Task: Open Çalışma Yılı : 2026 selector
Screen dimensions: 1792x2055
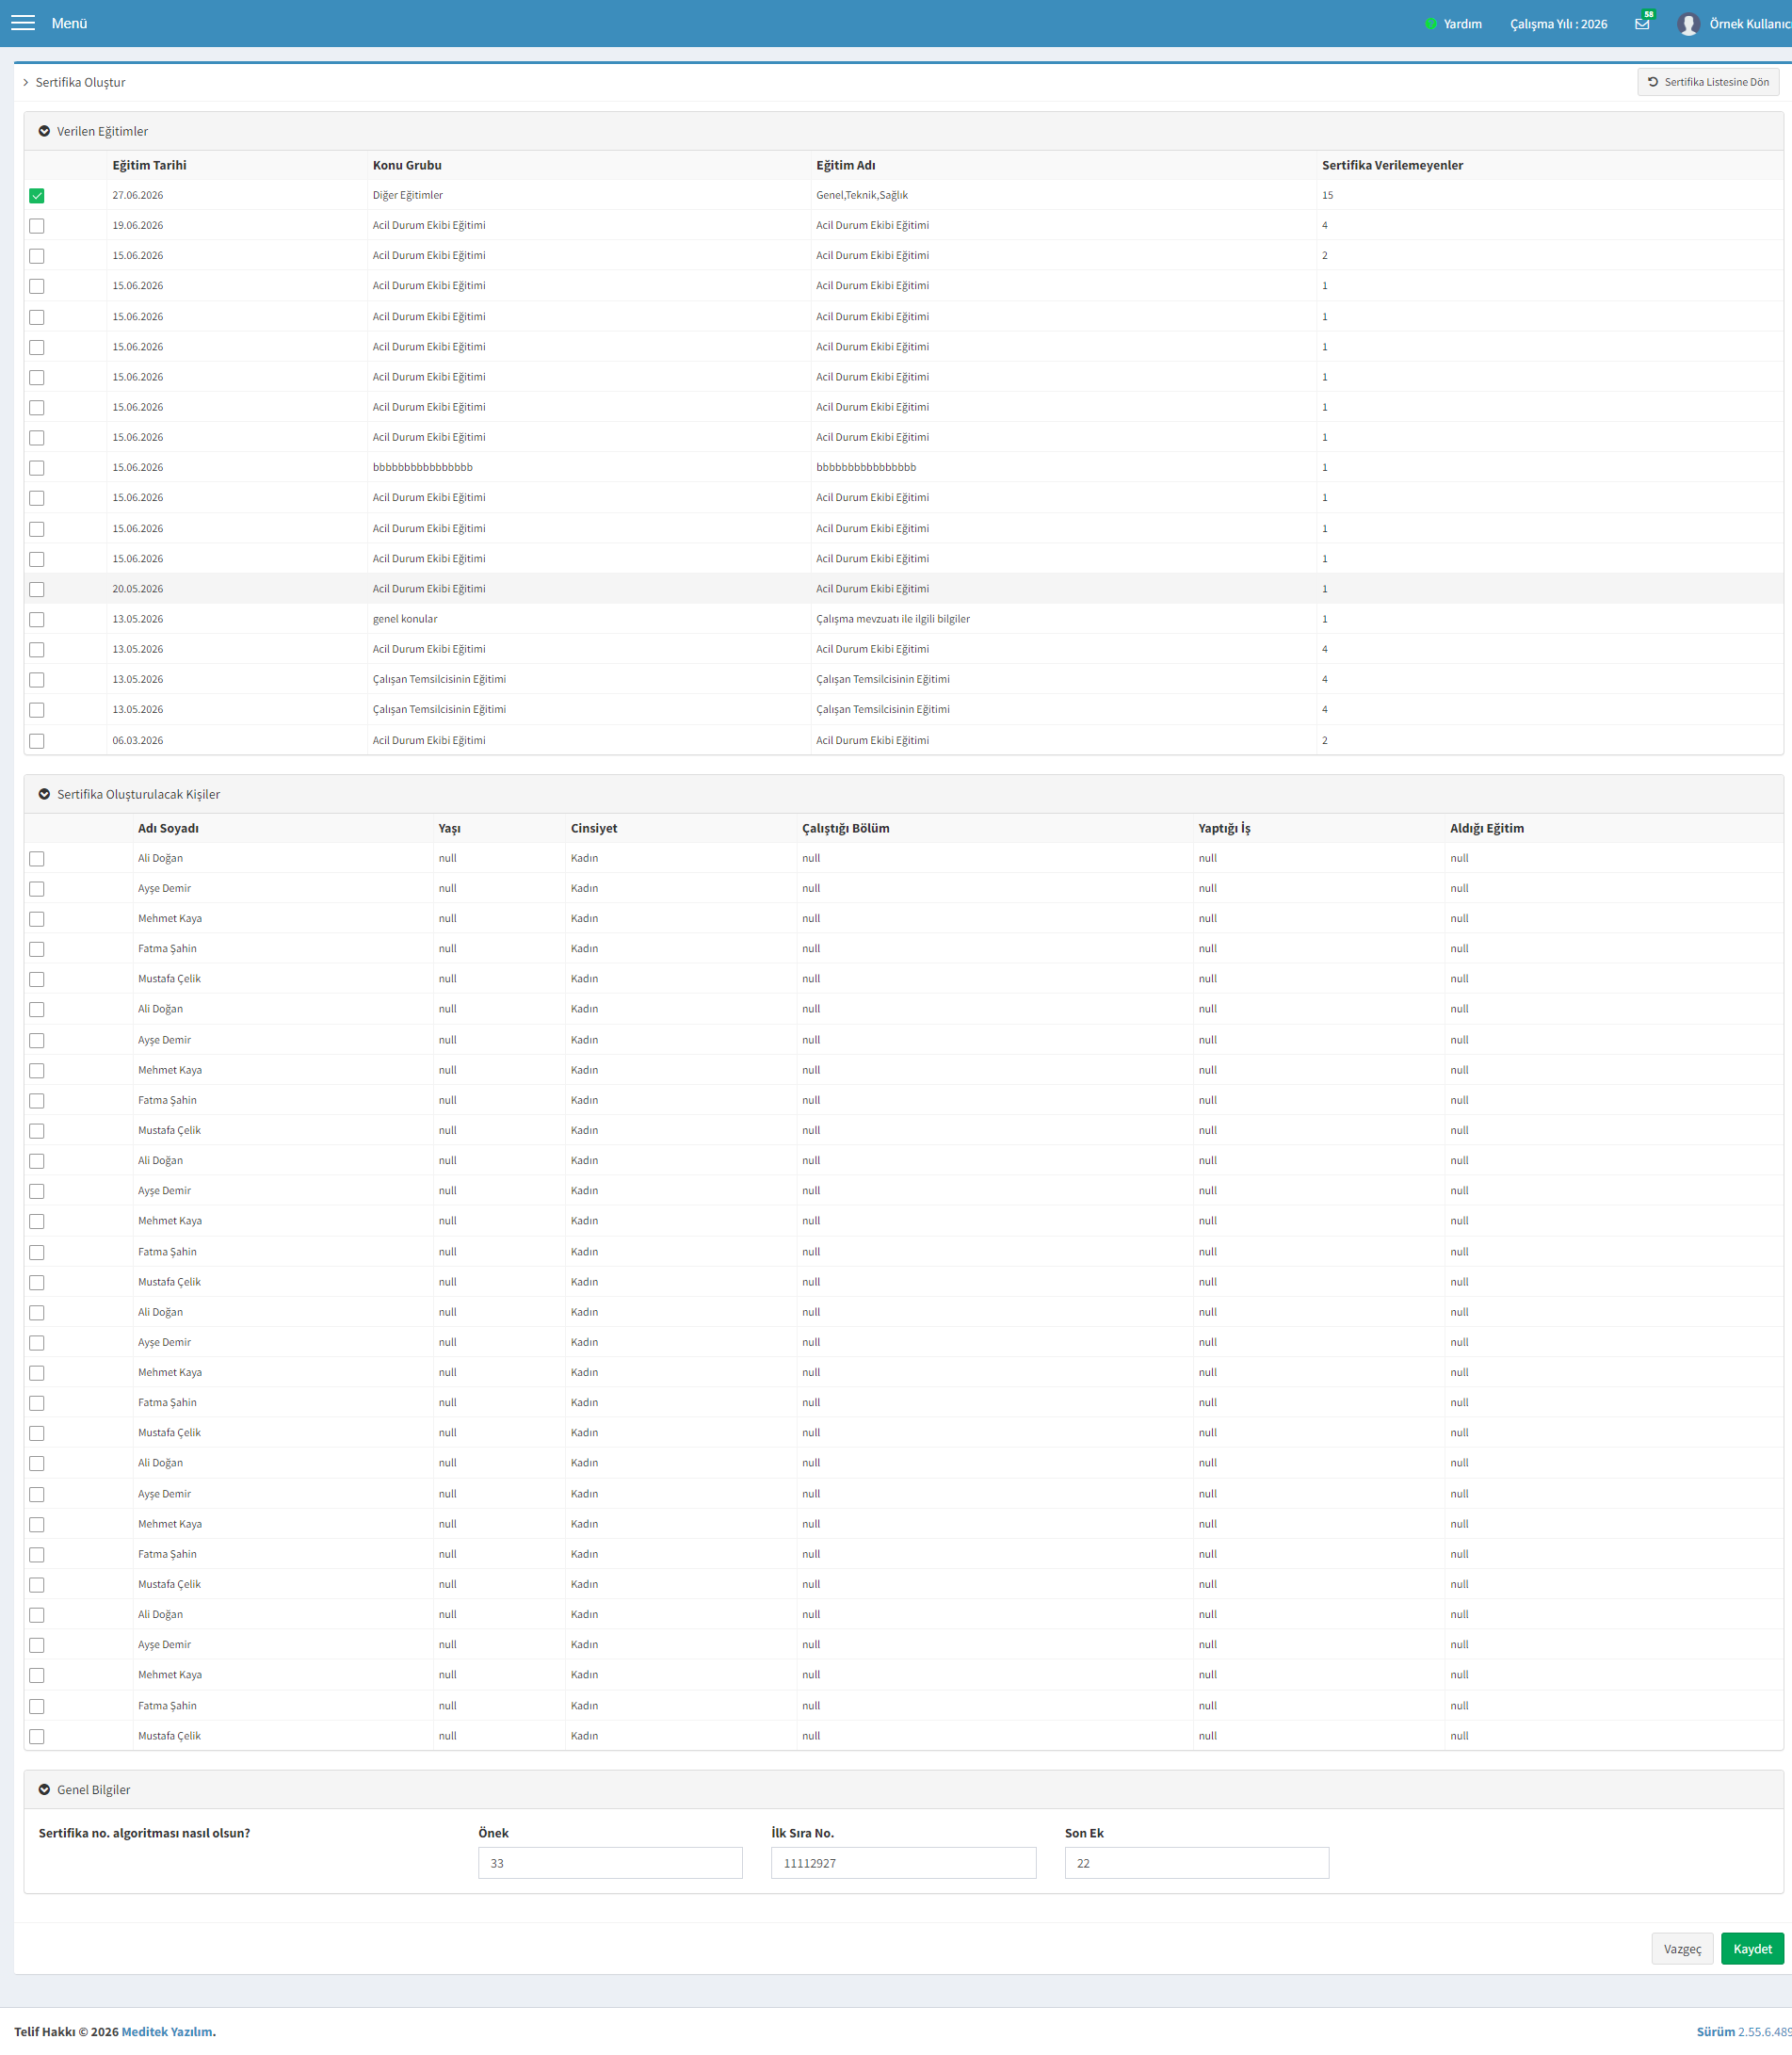Action: coord(1558,24)
